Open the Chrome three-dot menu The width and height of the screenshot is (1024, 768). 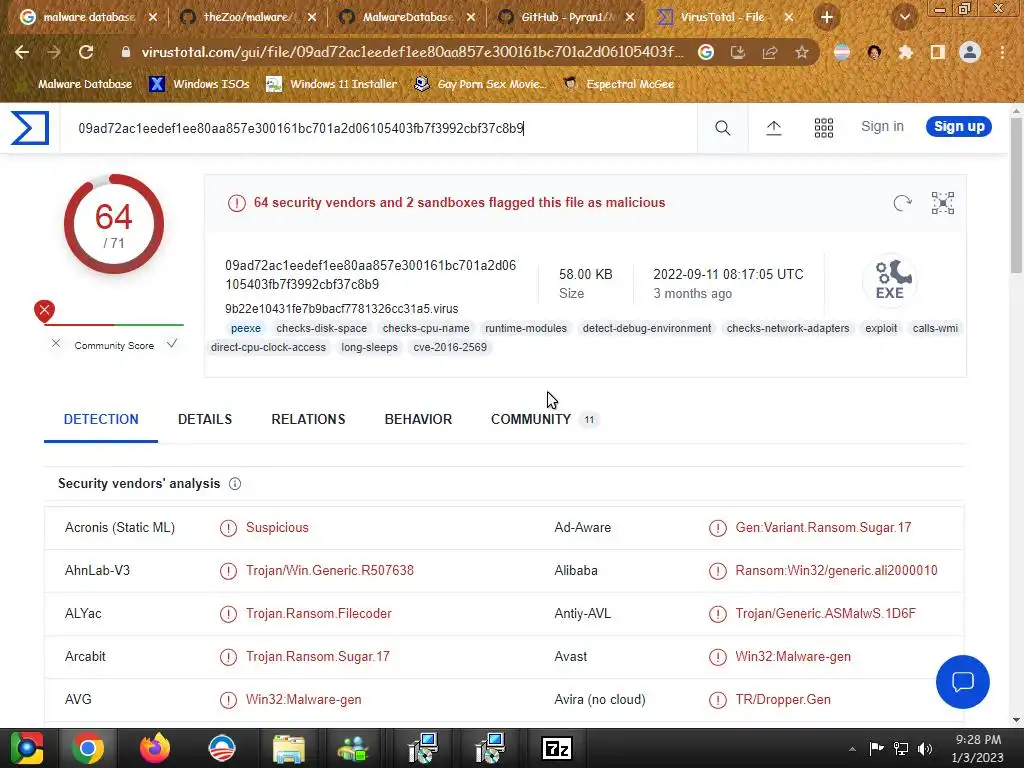1002,52
